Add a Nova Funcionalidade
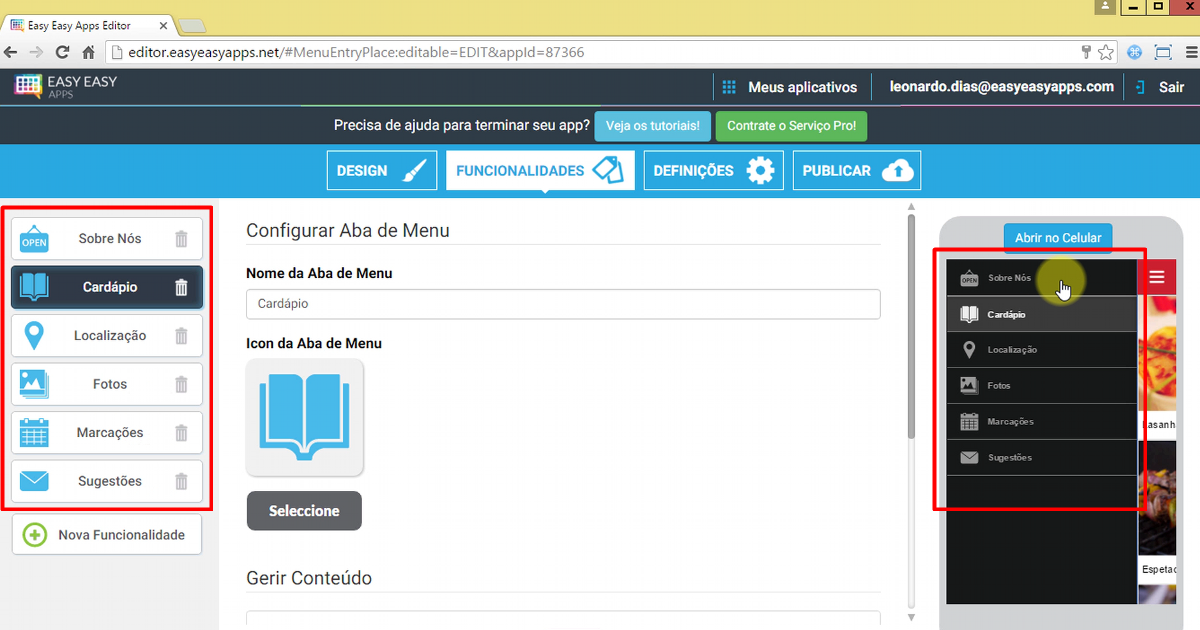Viewport: 1200px width, 630px height. [107, 535]
